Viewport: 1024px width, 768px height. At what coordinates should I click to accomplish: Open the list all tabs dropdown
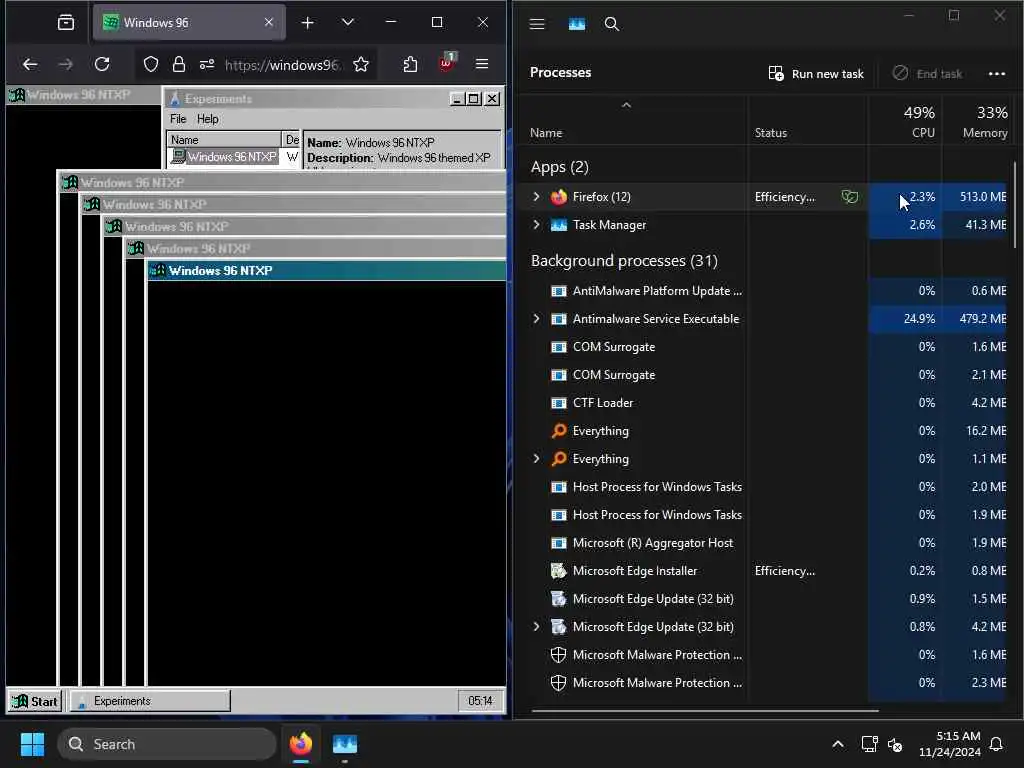347,23
